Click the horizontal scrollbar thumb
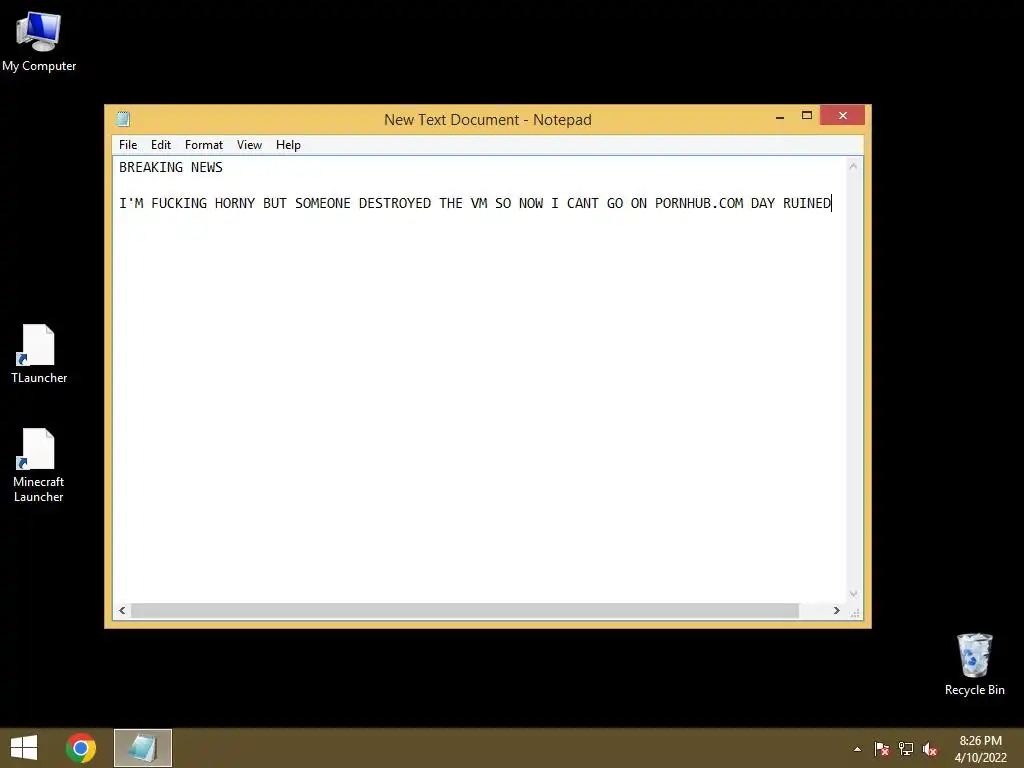This screenshot has height=768, width=1024. click(x=465, y=611)
